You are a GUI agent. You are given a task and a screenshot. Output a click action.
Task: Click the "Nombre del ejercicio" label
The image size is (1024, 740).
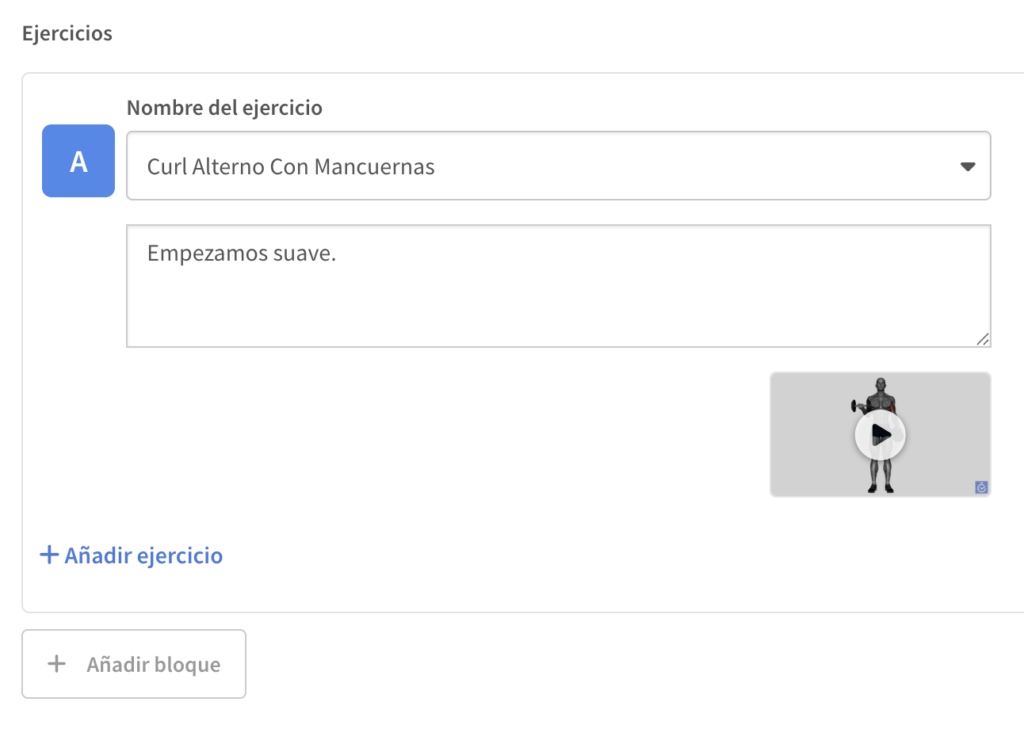[224, 108]
